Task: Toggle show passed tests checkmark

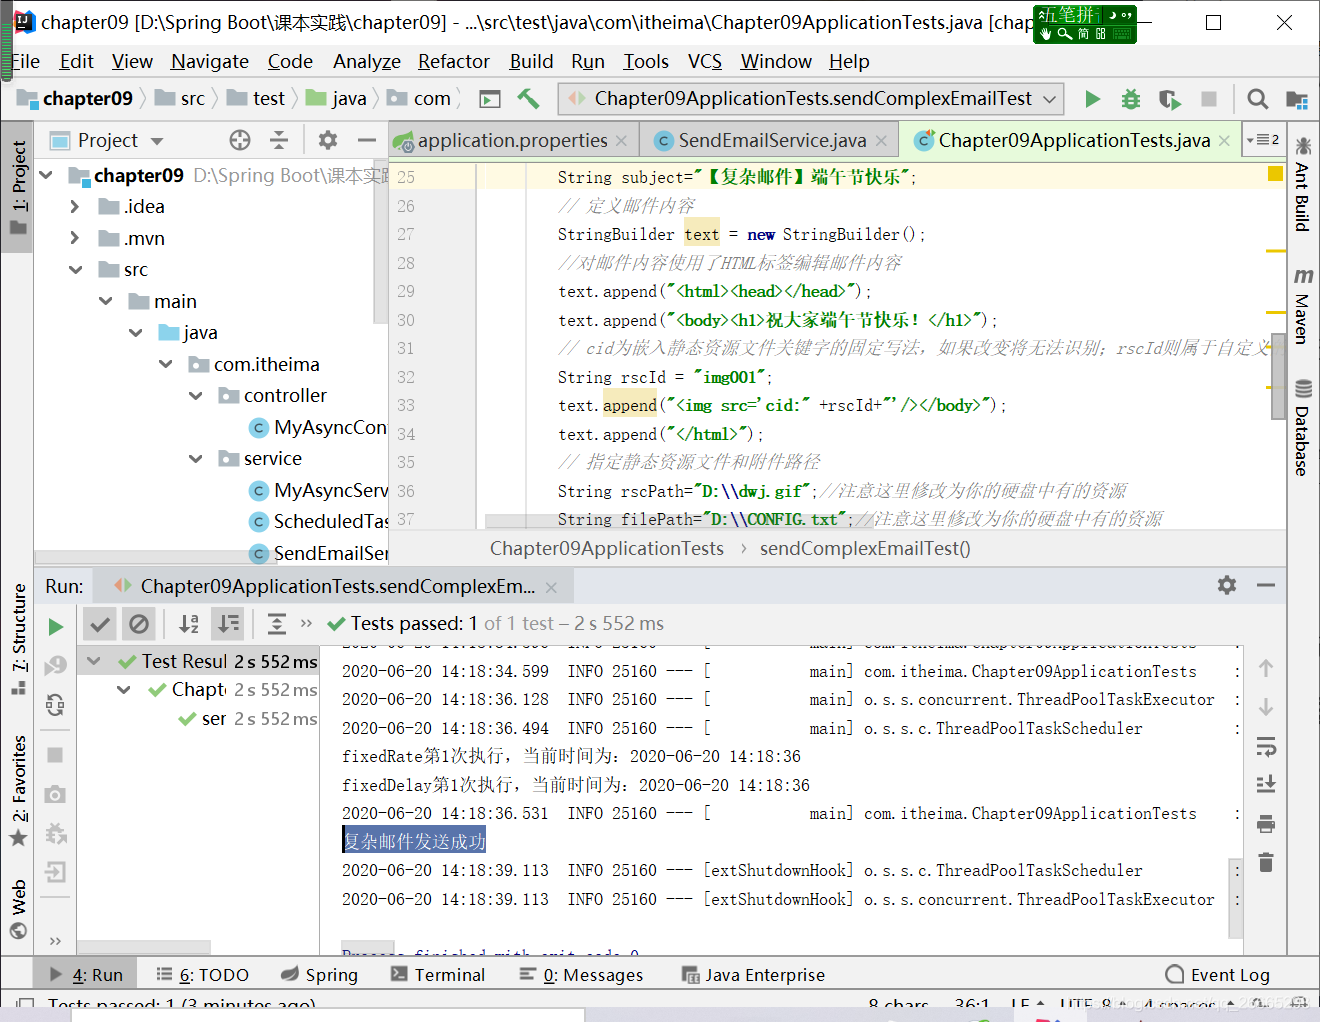Action: click(100, 624)
